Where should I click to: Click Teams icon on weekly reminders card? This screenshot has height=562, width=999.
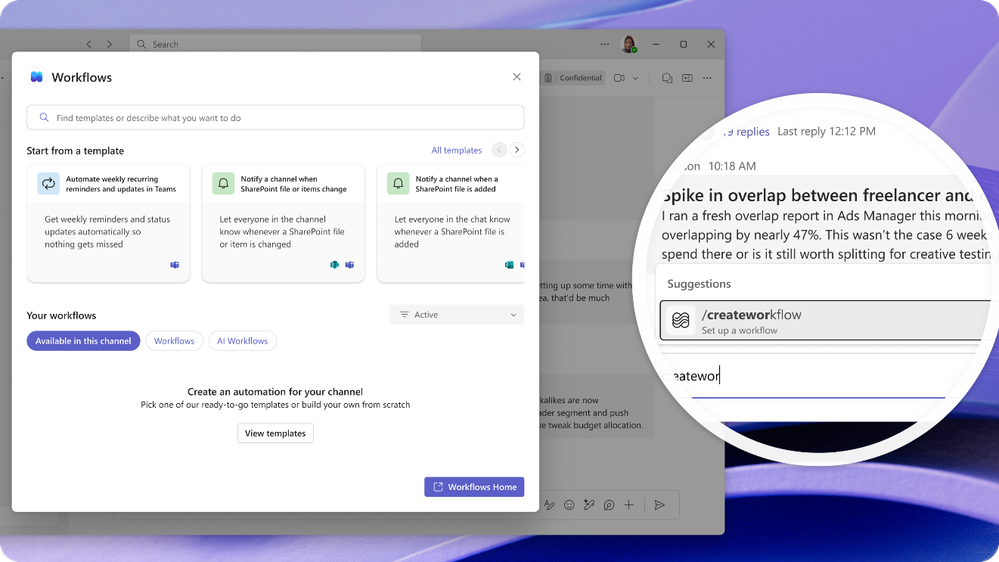[175, 264]
